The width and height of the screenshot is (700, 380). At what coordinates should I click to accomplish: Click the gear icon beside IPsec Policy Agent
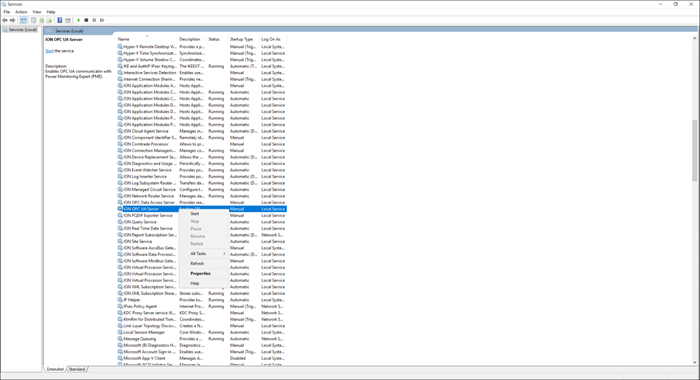120,306
